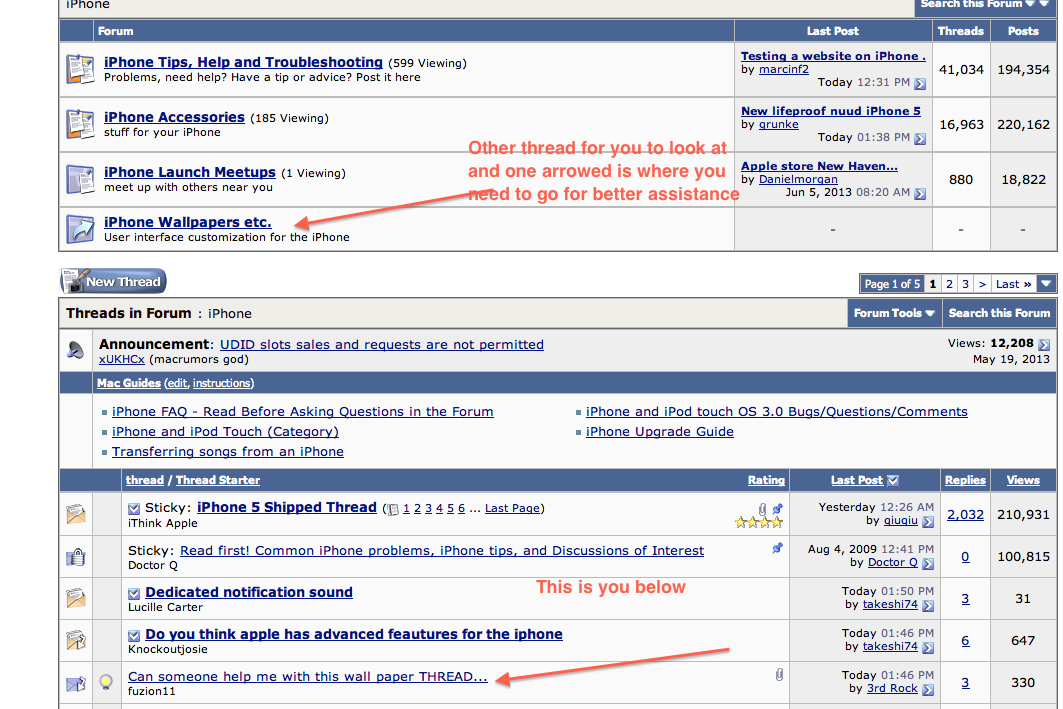Click status icon of apple advanced feautures thread

point(76,640)
